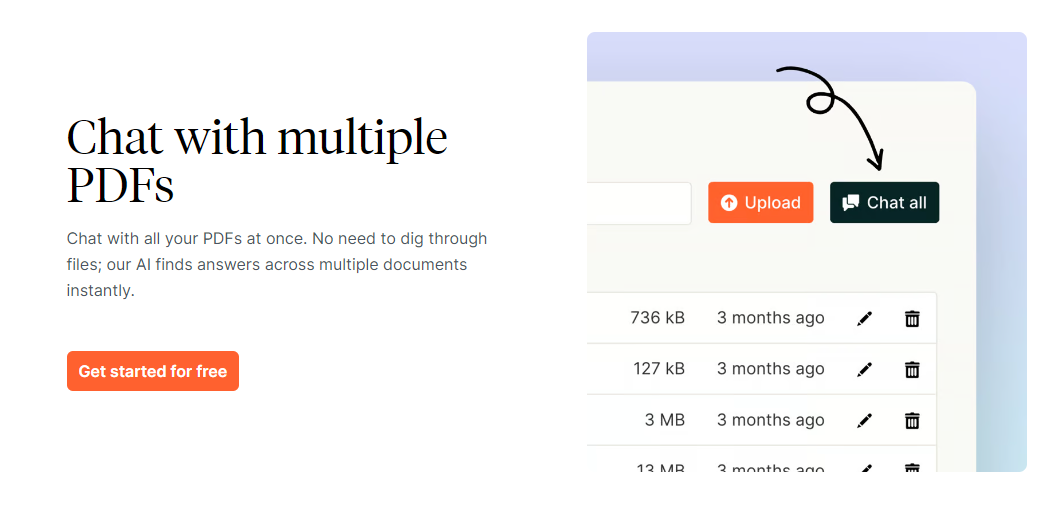1064x514 pixels.
Task: Click the chat bubbles icon beside Chat all
Action: (851, 203)
